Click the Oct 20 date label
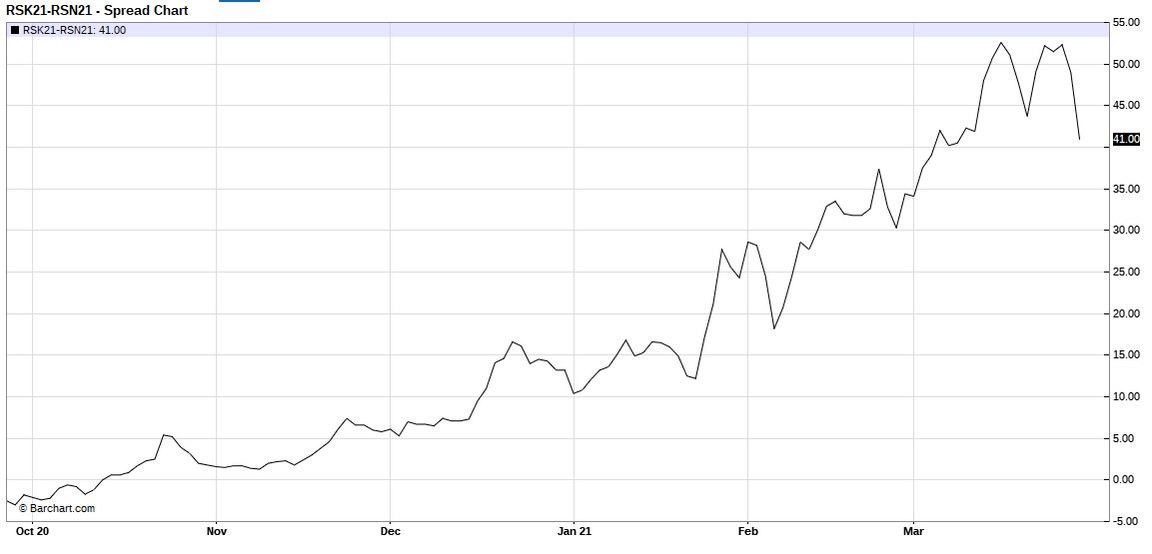 click(33, 531)
